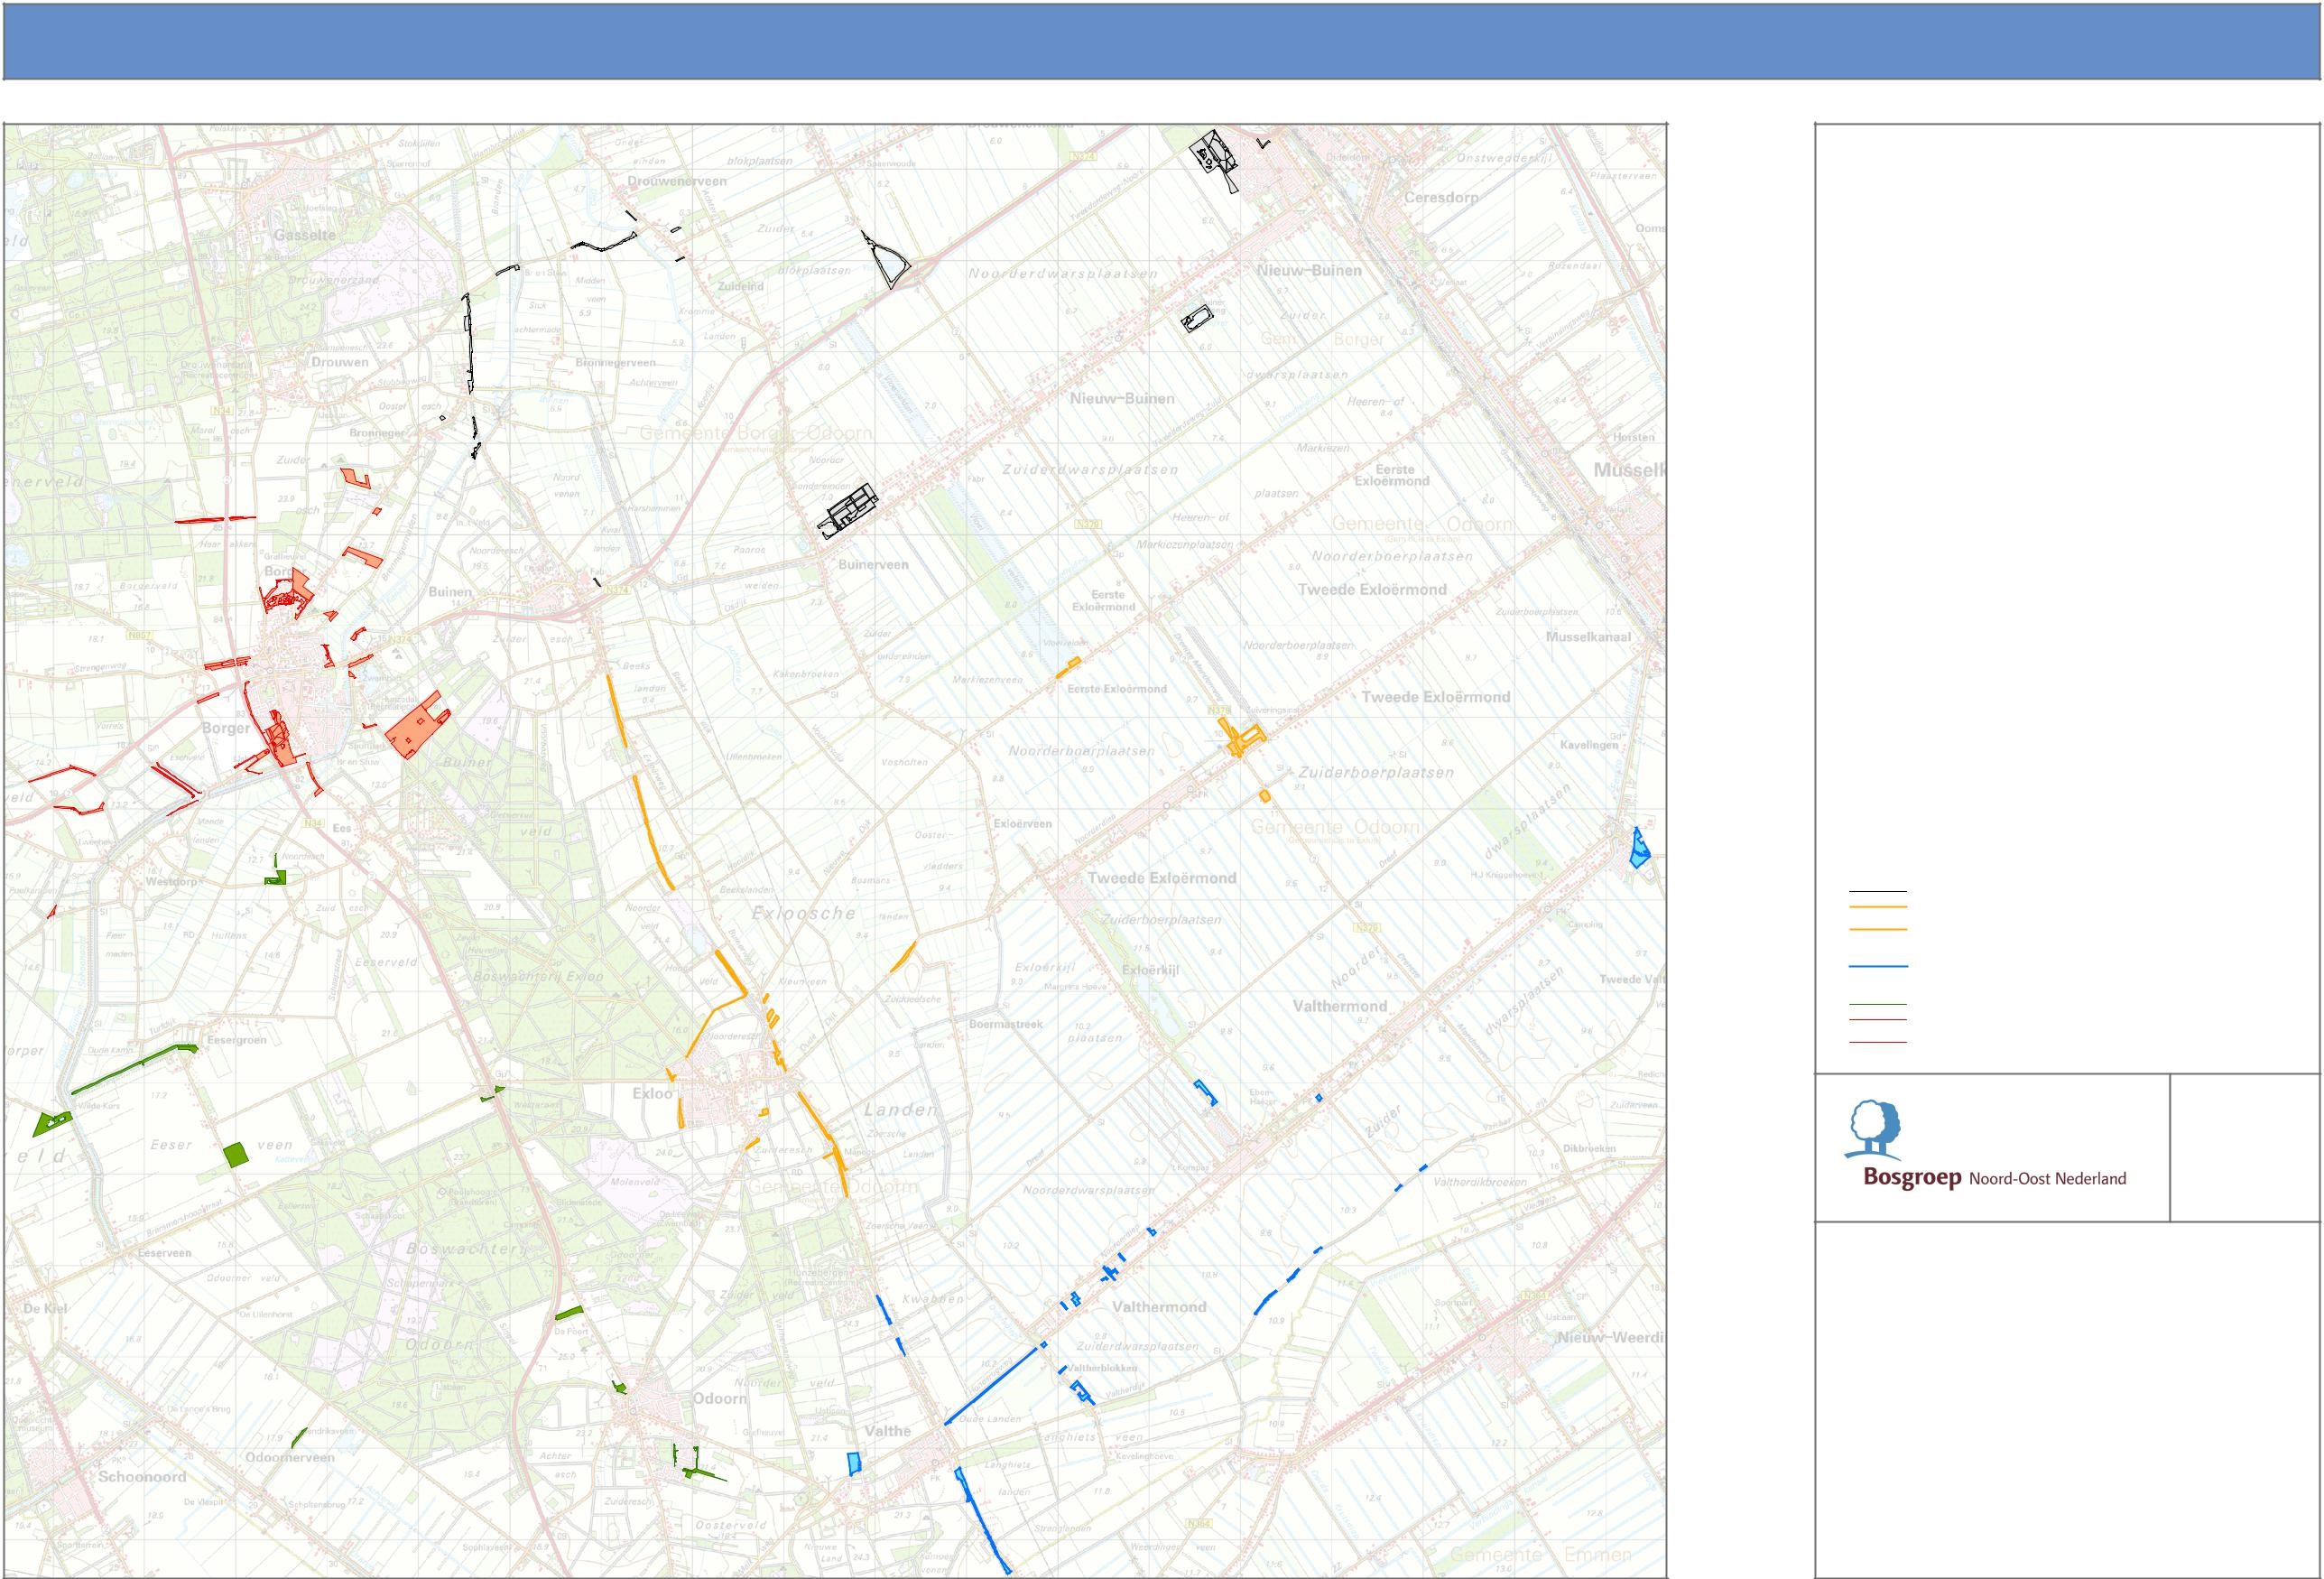Click the Gemeente Emmen label
The height and width of the screenshot is (1579, 2324).
coord(1540,1555)
